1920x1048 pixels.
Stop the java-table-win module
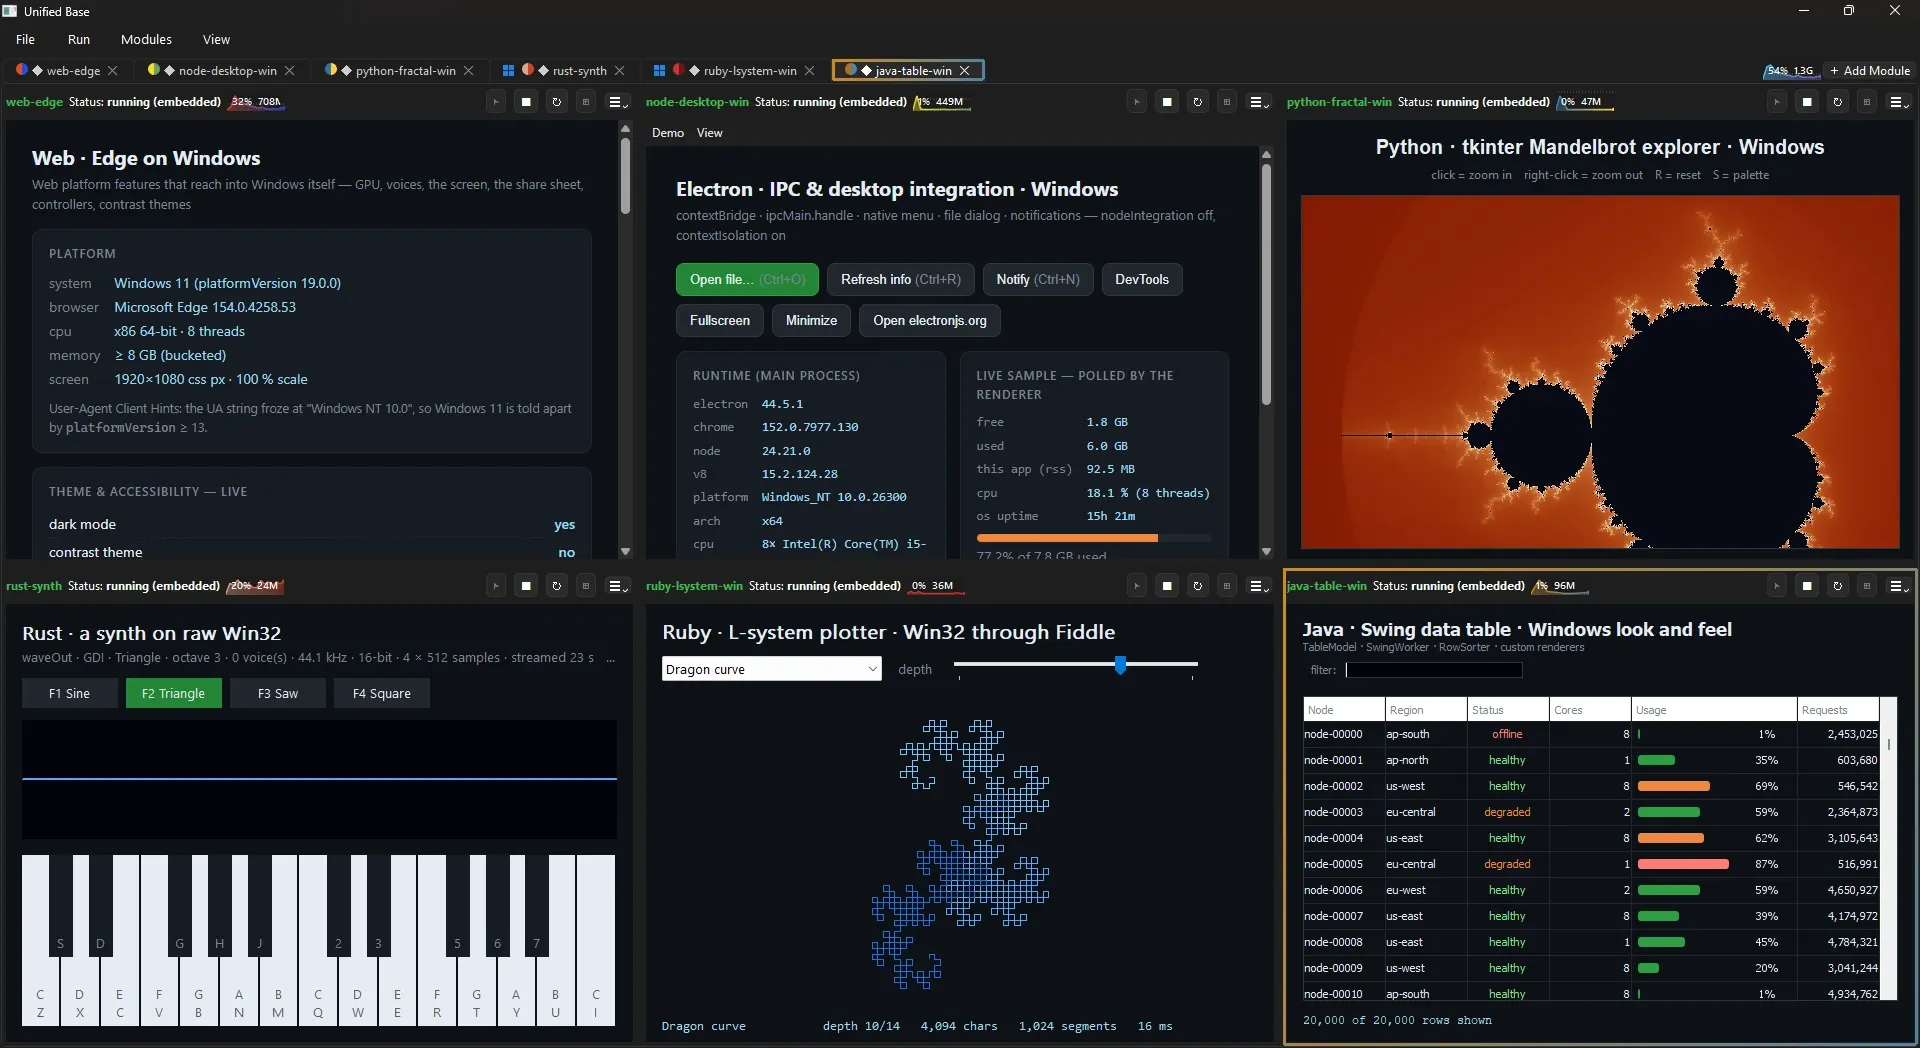click(1807, 586)
